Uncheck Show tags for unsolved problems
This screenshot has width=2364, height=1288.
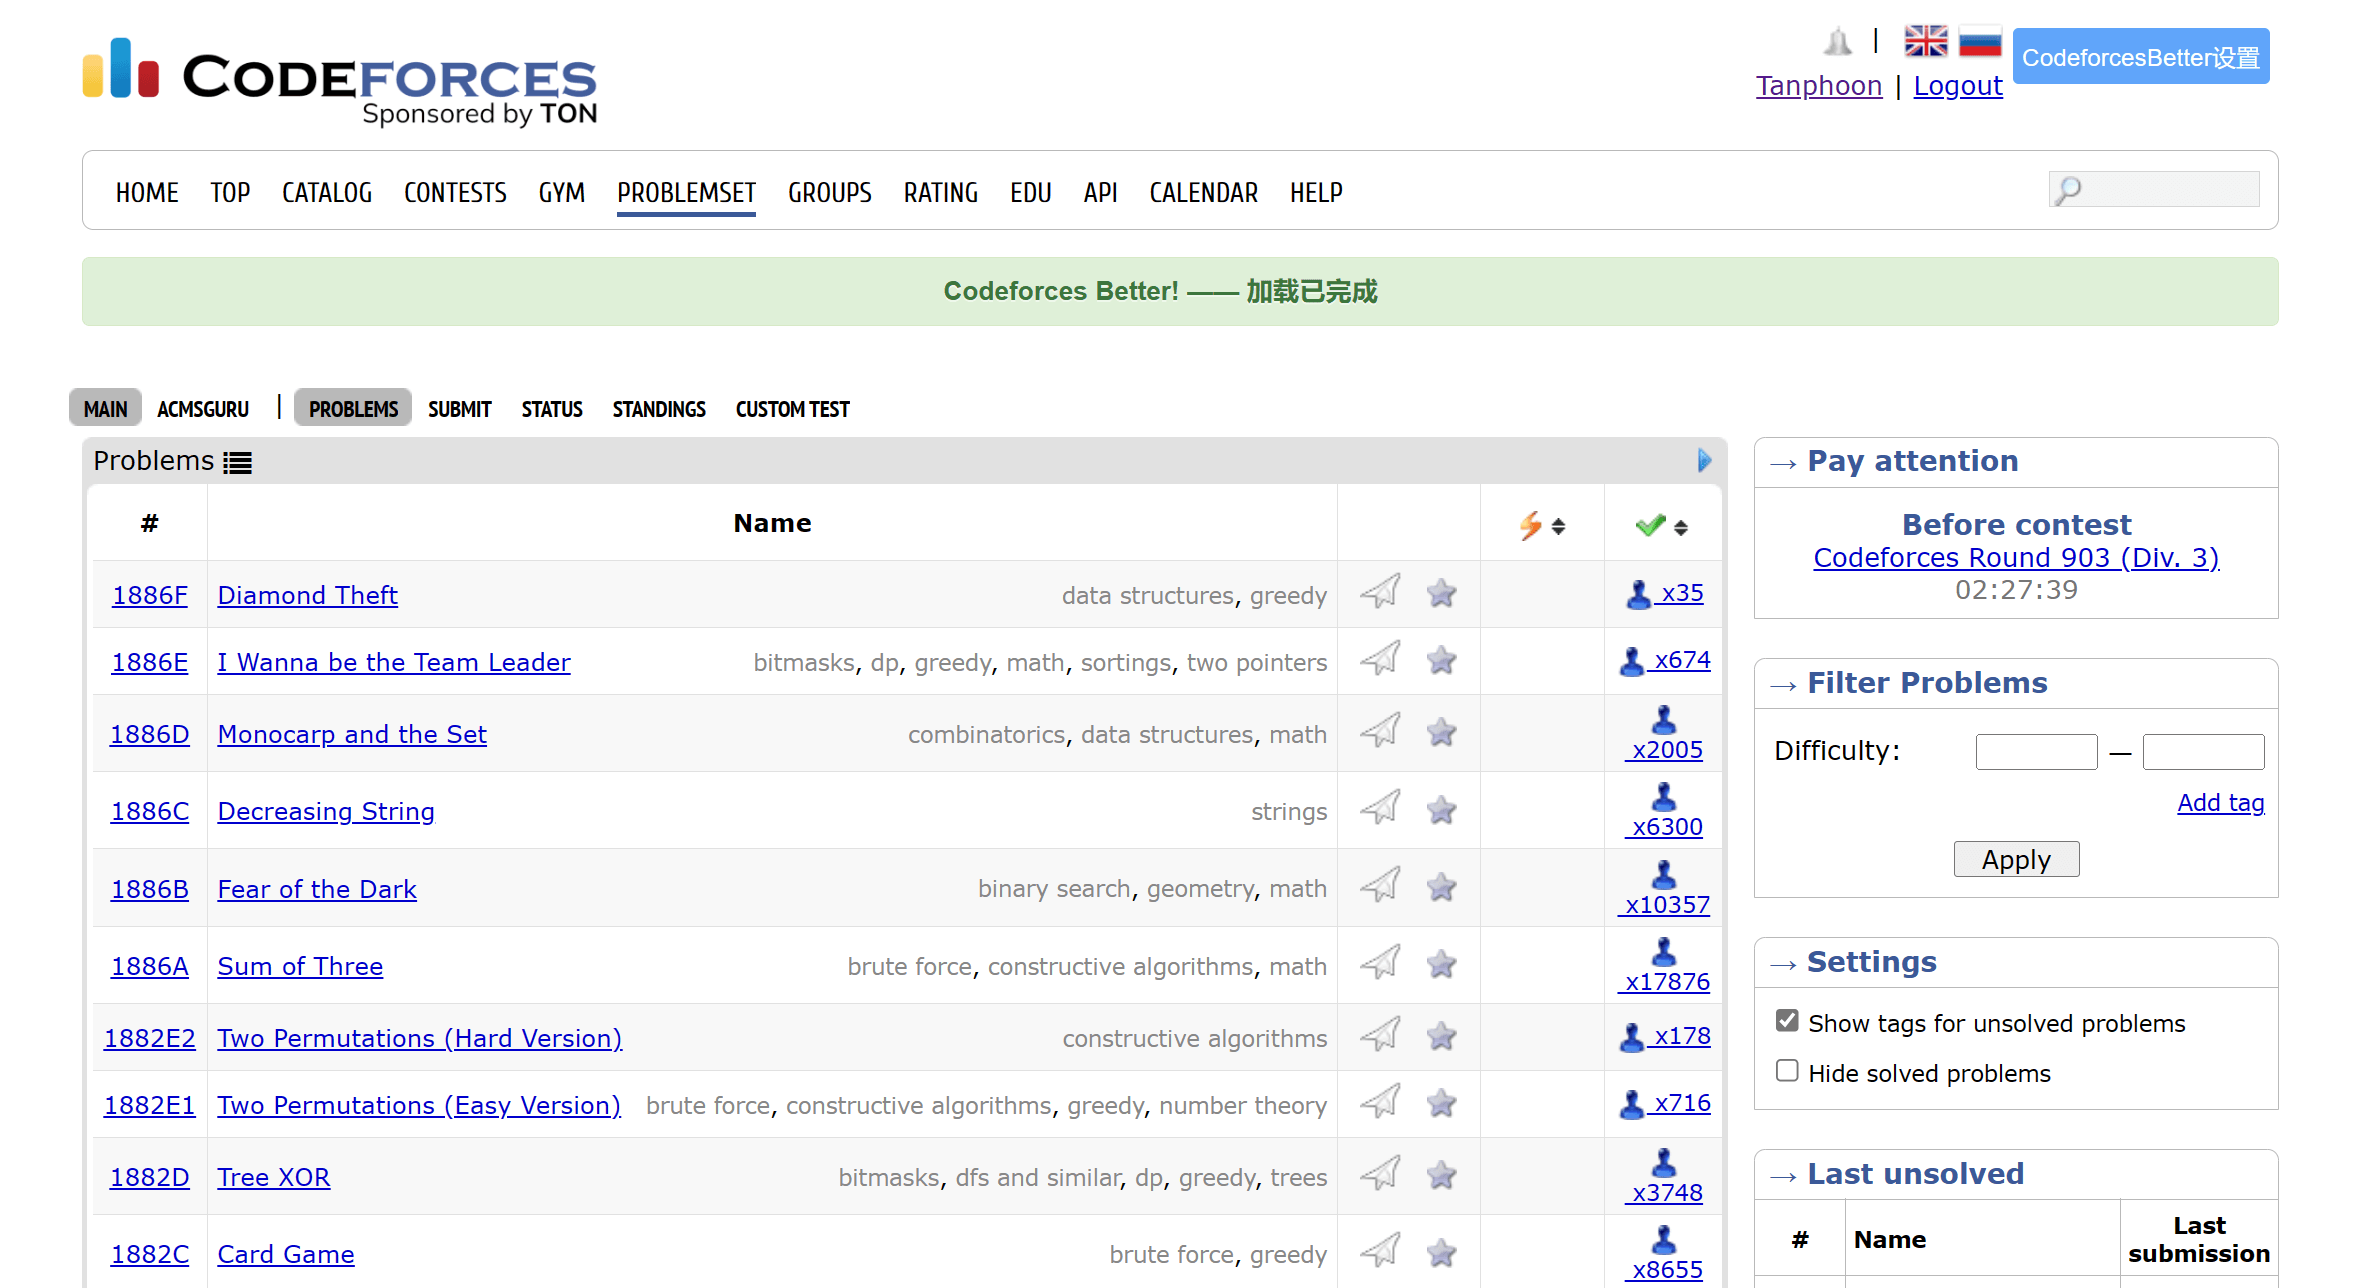(1787, 1021)
